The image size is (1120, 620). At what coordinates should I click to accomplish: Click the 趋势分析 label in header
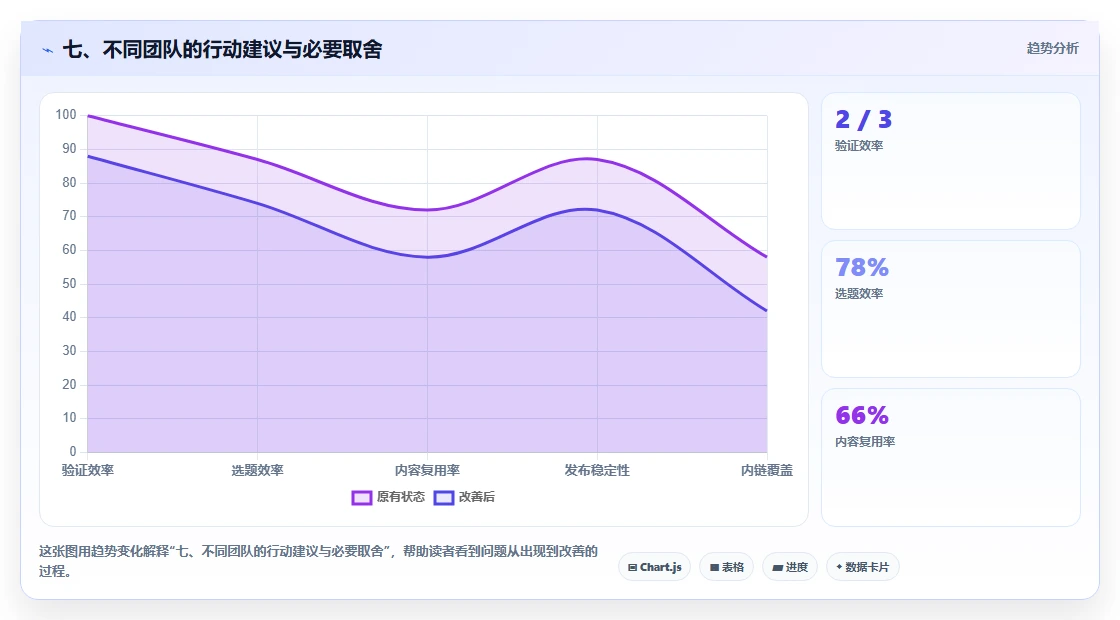coord(1052,48)
